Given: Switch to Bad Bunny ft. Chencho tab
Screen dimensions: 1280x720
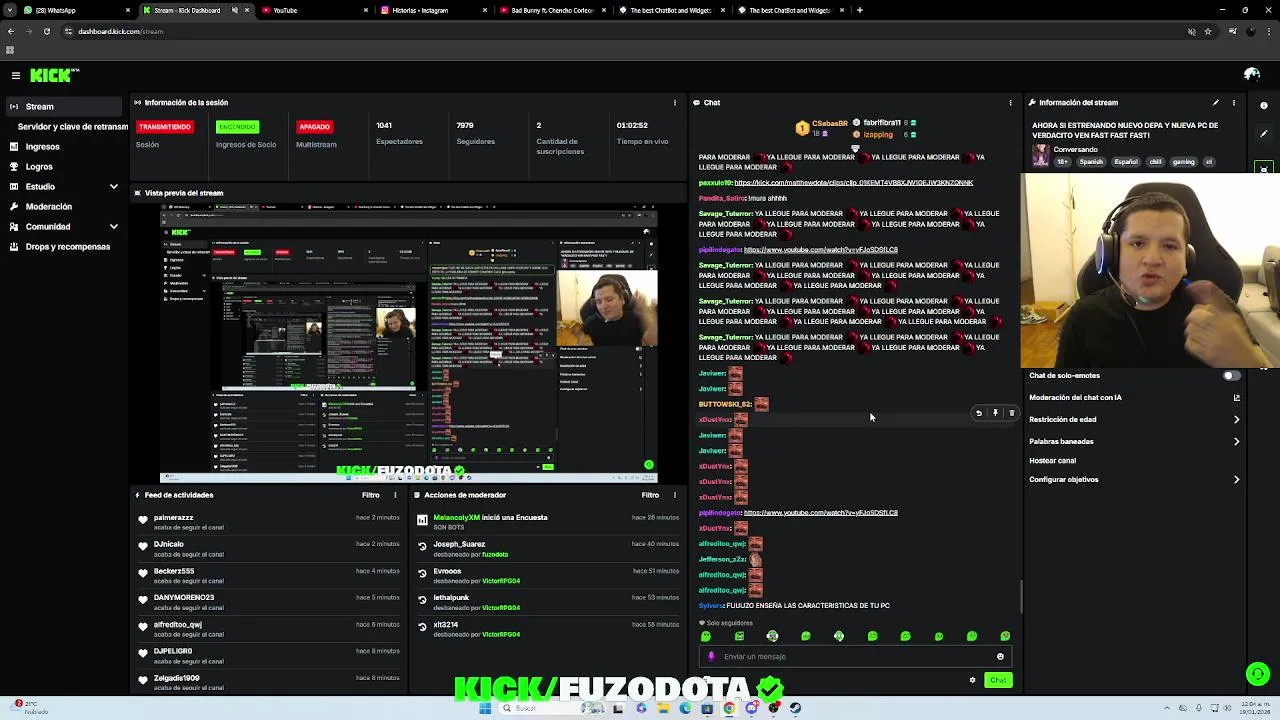Looking at the screenshot, I should pyautogui.click(x=552, y=10).
